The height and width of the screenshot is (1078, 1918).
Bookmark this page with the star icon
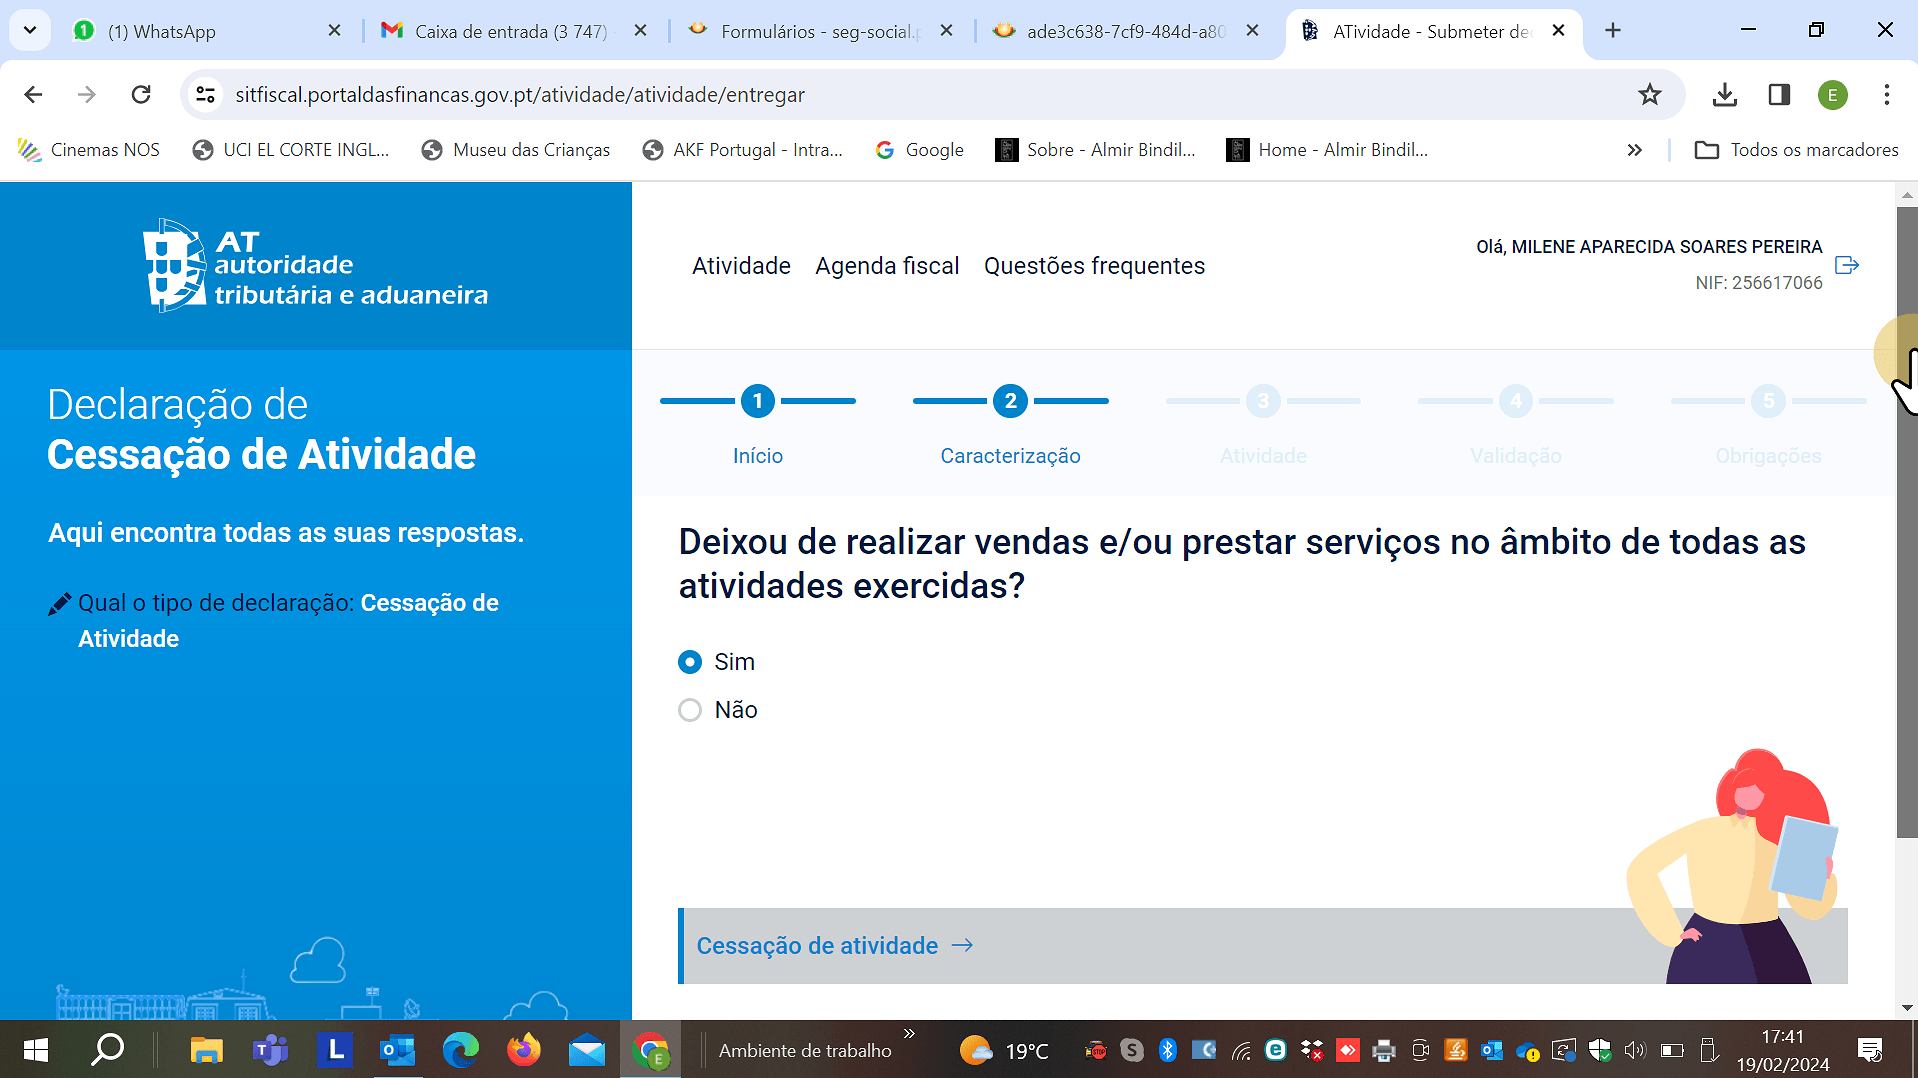pos(1649,95)
